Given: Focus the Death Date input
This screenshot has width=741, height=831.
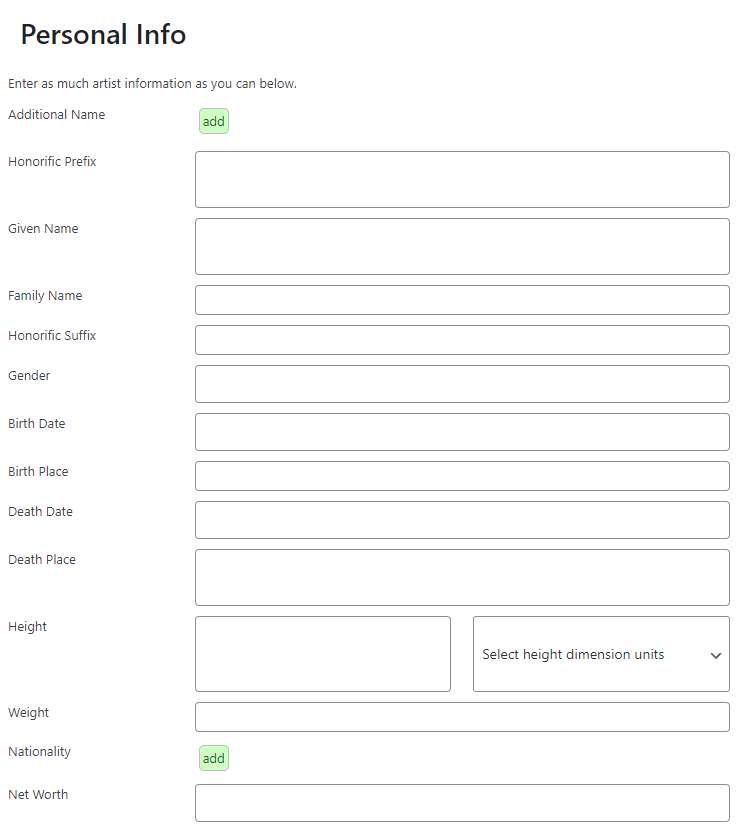Looking at the screenshot, I should click(462, 520).
